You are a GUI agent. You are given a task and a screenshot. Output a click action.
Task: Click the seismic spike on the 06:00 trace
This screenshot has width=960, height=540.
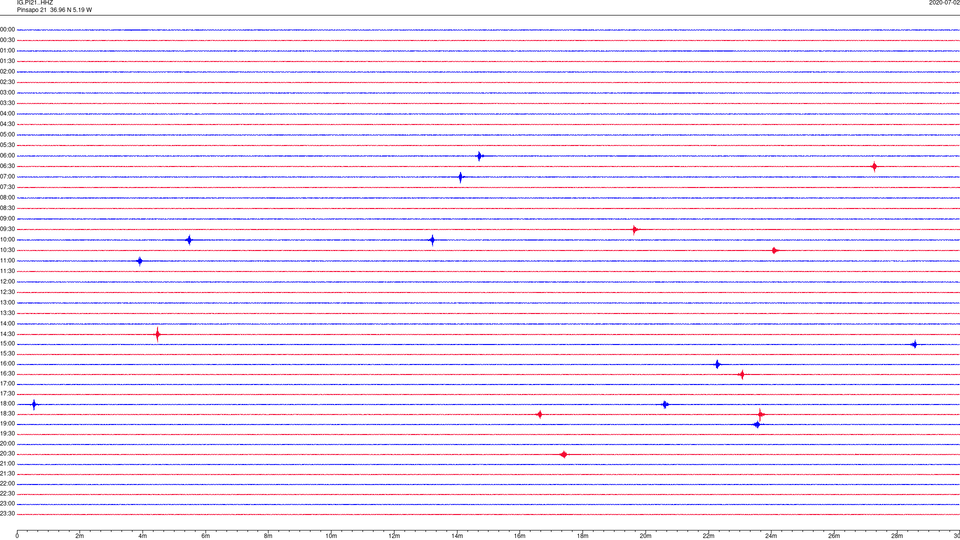(x=479, y=156)
